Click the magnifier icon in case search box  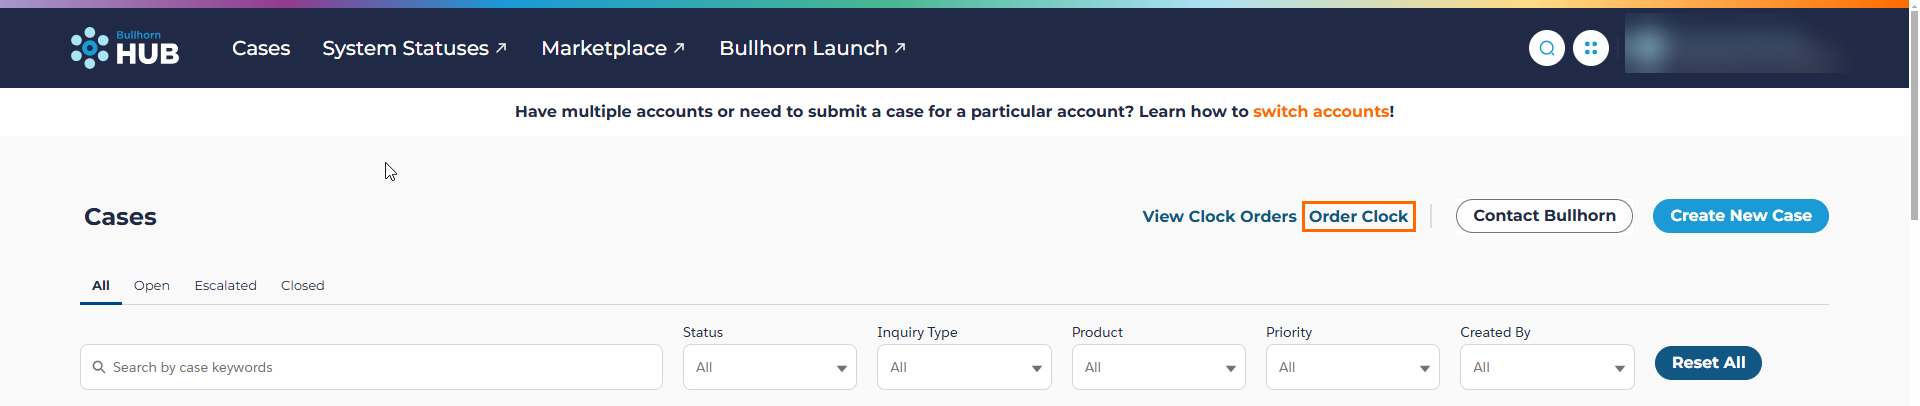point(99,367)
